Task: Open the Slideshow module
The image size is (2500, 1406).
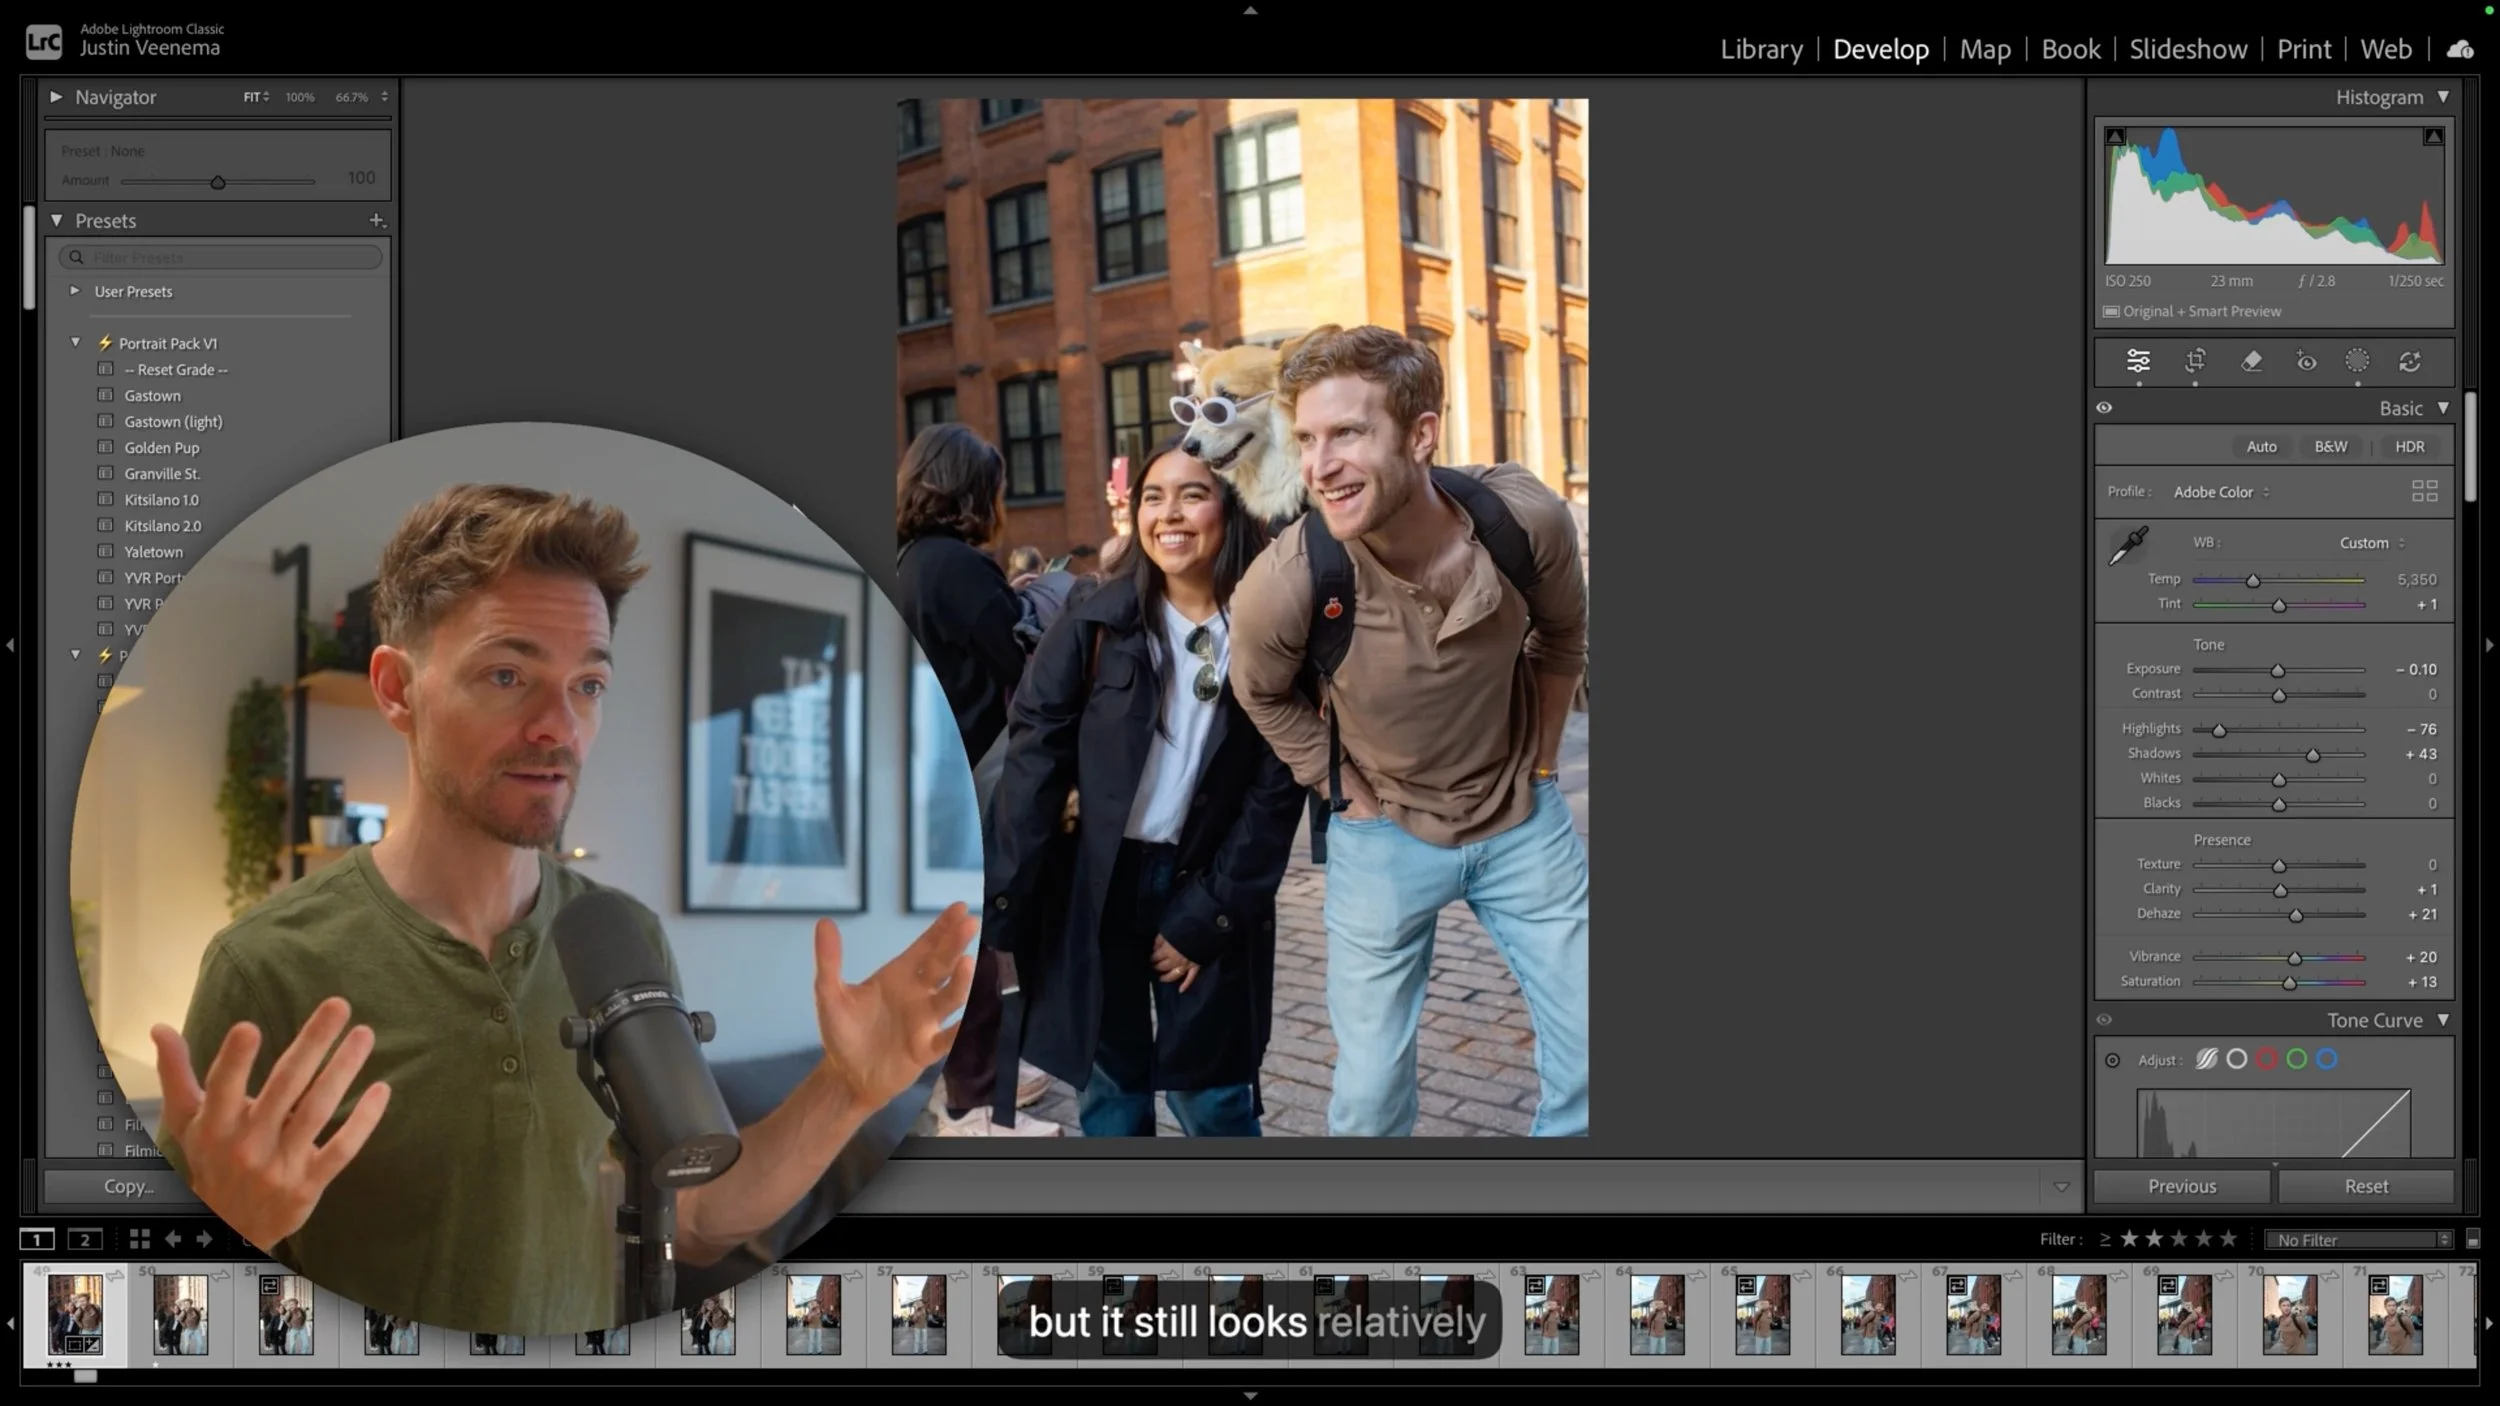Action: [x=2187, y=49]
